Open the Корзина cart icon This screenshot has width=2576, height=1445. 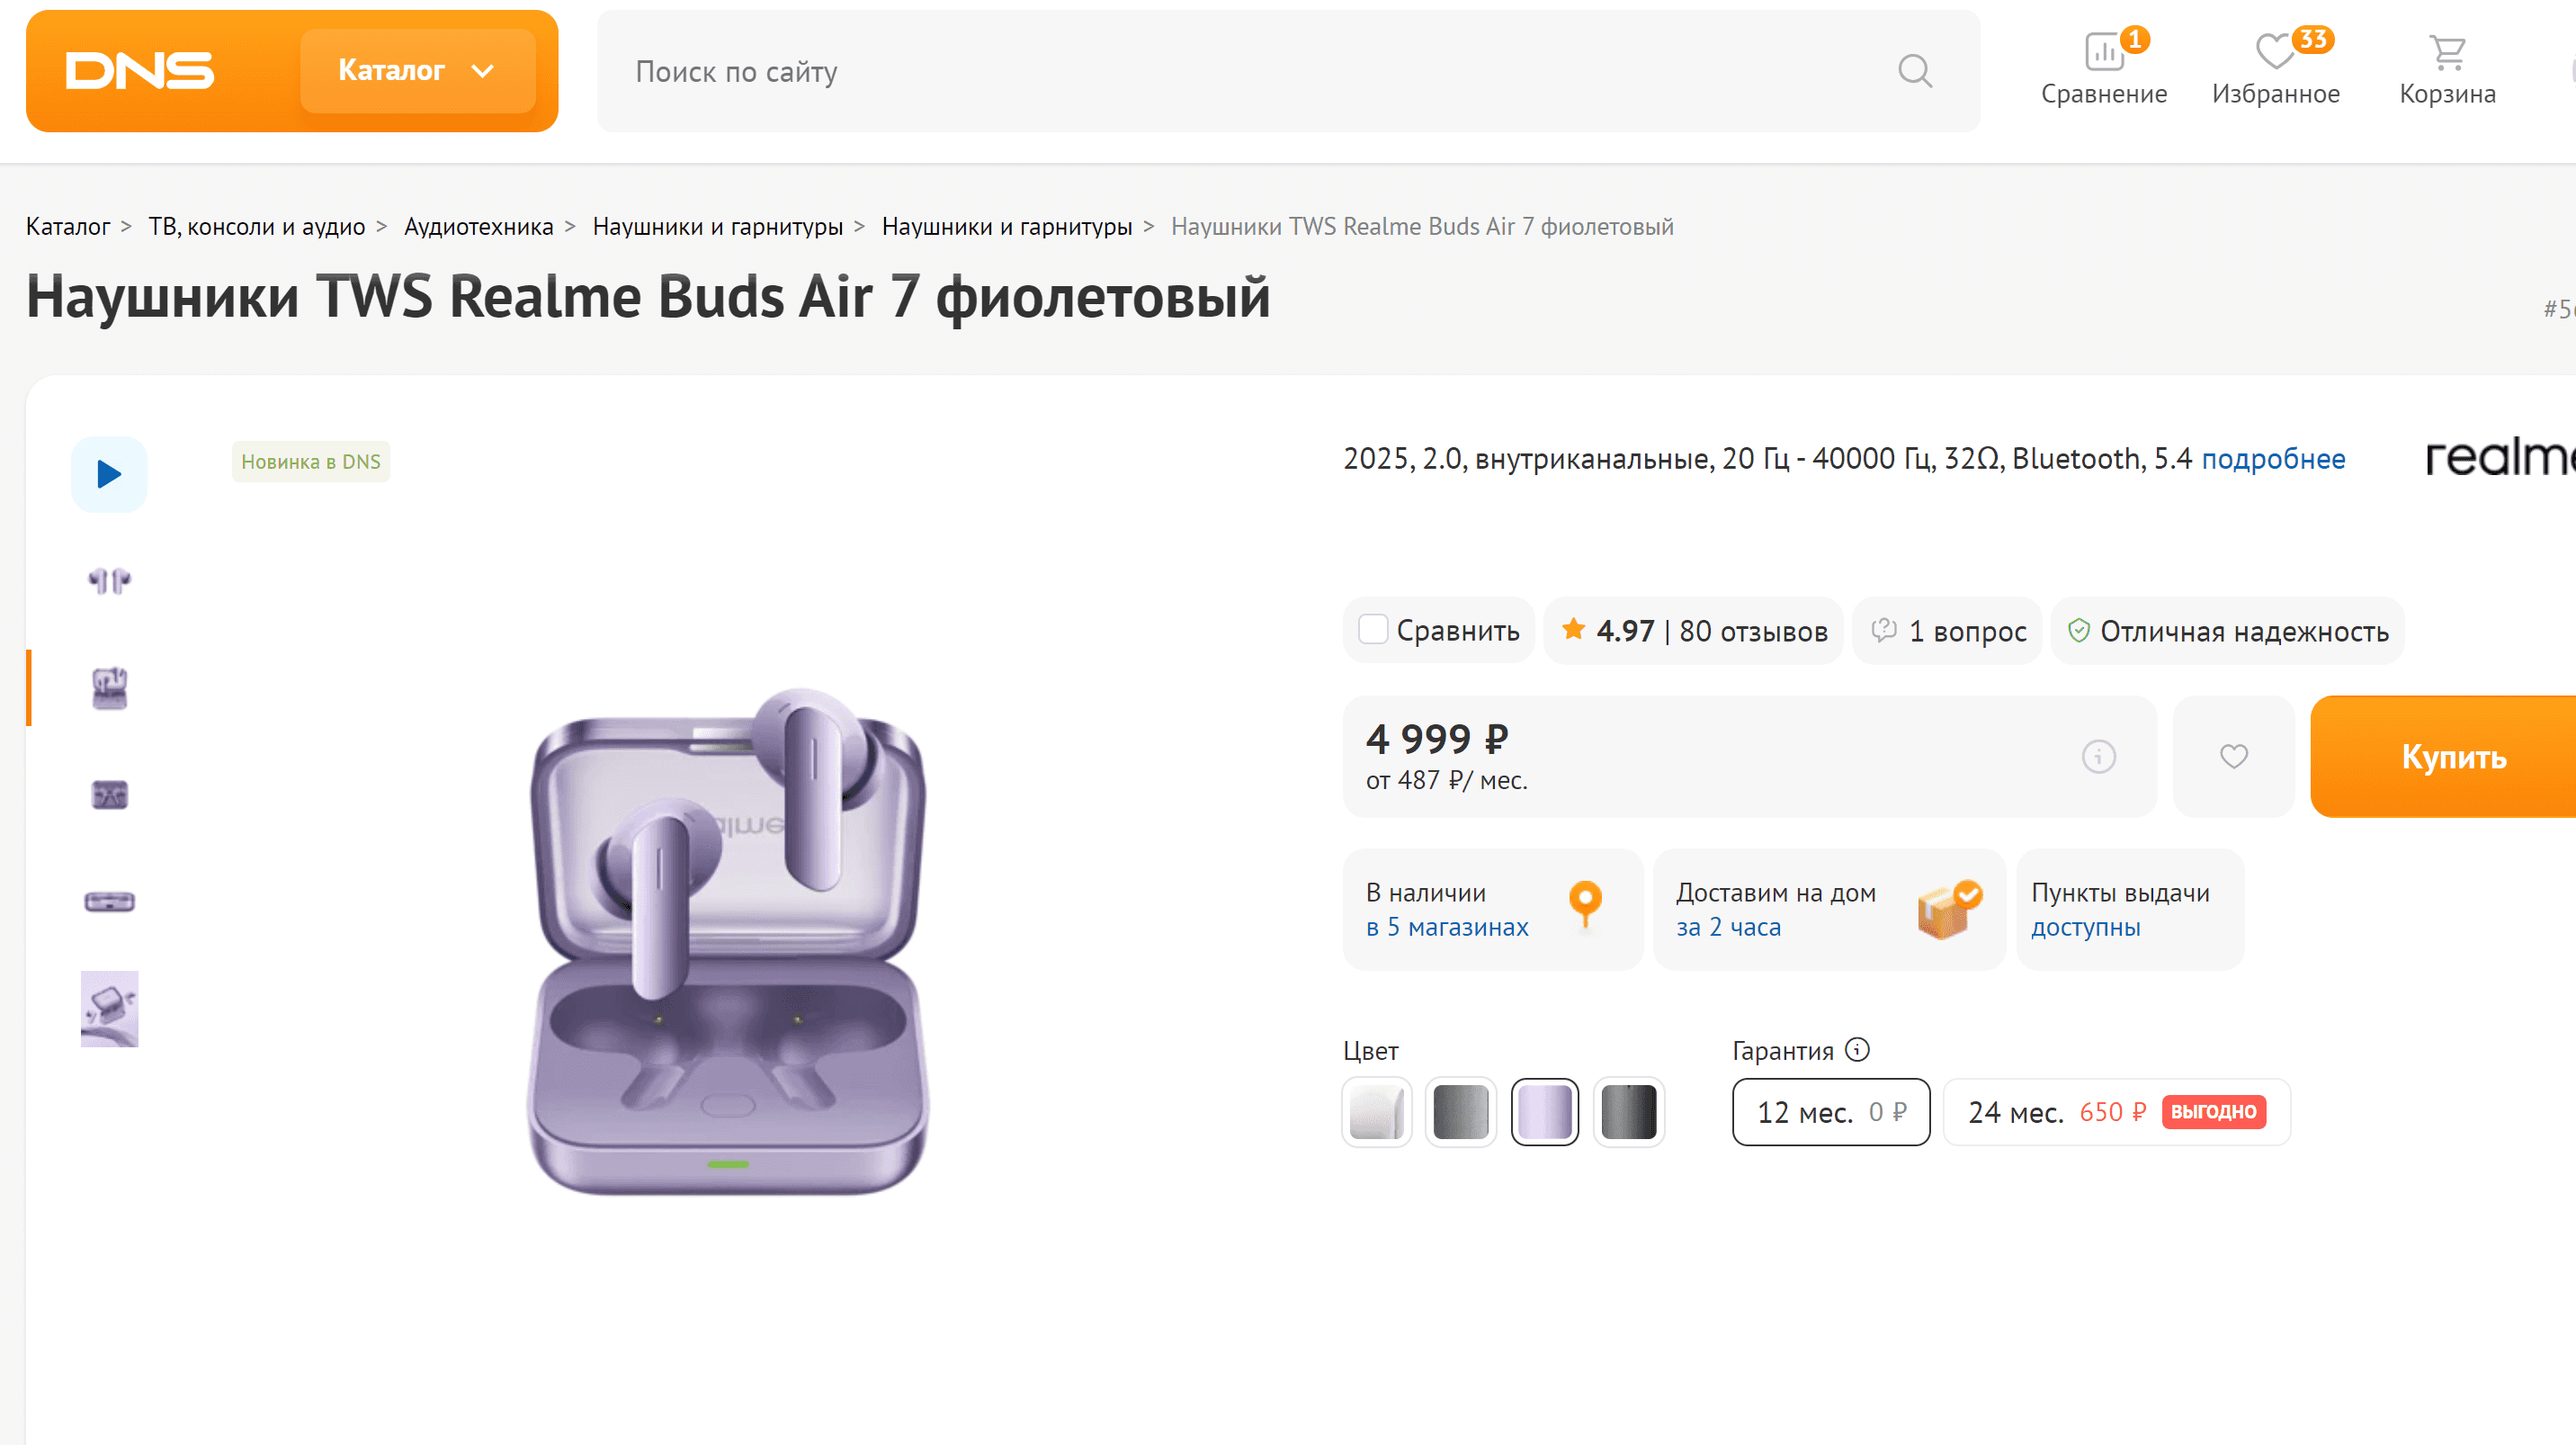pyautogui.click(x=2447, y=53)
